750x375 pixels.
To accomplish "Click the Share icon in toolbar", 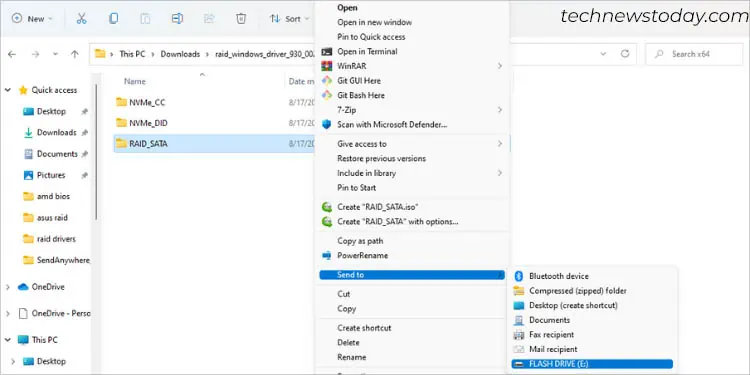I will coord(209,19).
